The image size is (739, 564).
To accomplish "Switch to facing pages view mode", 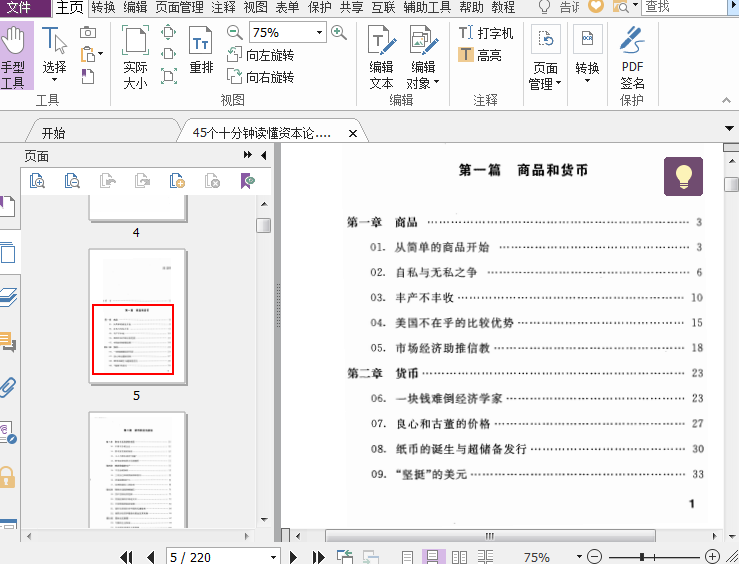I will coord(459,557).
